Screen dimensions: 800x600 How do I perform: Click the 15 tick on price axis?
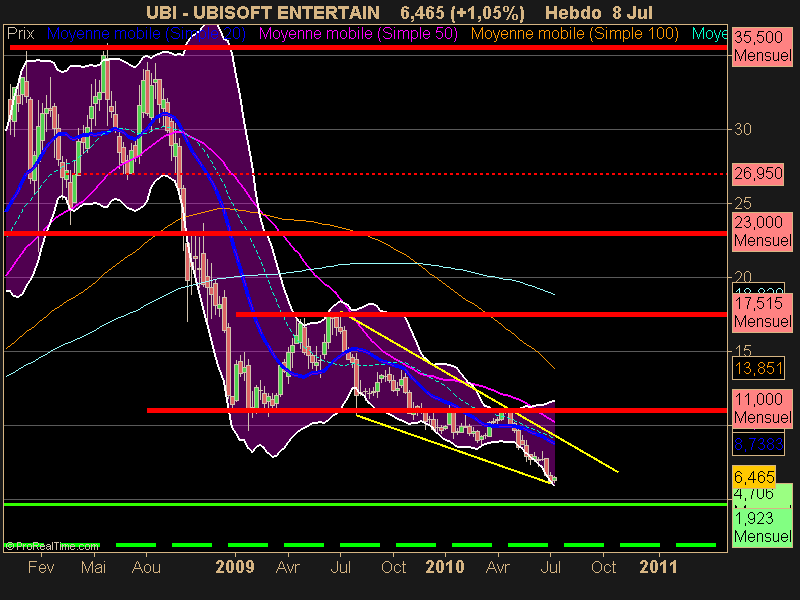coord(743,351)
